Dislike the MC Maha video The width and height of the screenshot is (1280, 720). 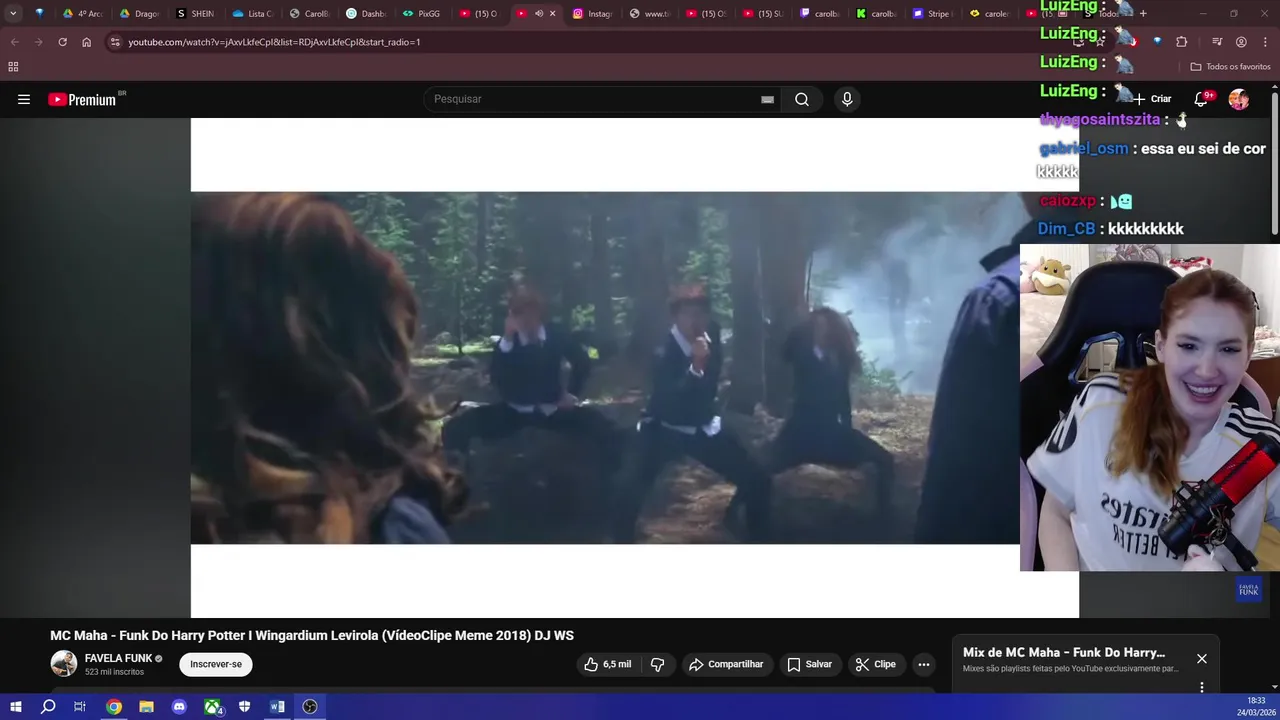point(658,664)
